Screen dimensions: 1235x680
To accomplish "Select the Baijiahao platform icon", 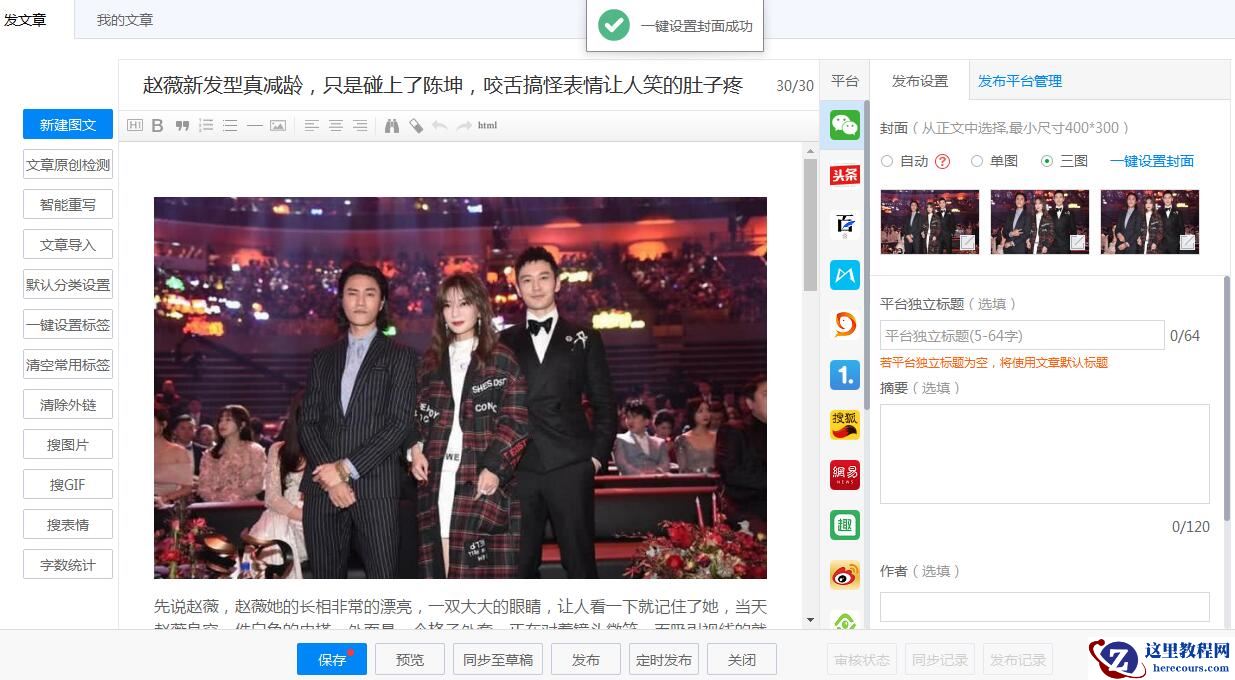I will click(845, 225).
